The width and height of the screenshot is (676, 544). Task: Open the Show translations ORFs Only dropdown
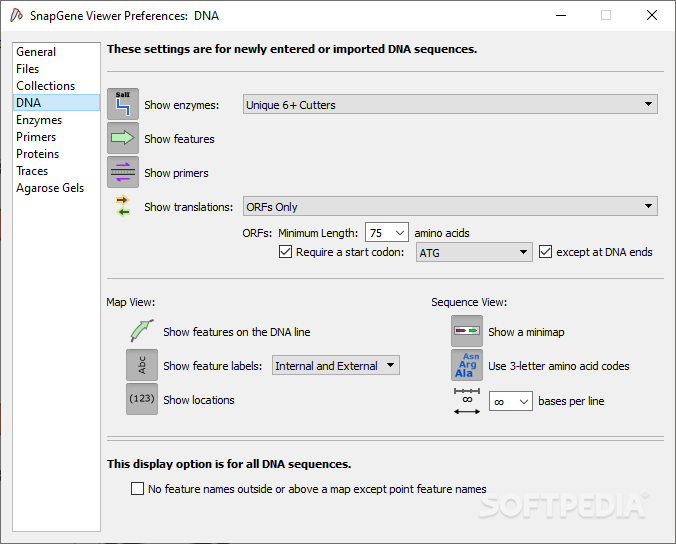click(x=450, y=206)
